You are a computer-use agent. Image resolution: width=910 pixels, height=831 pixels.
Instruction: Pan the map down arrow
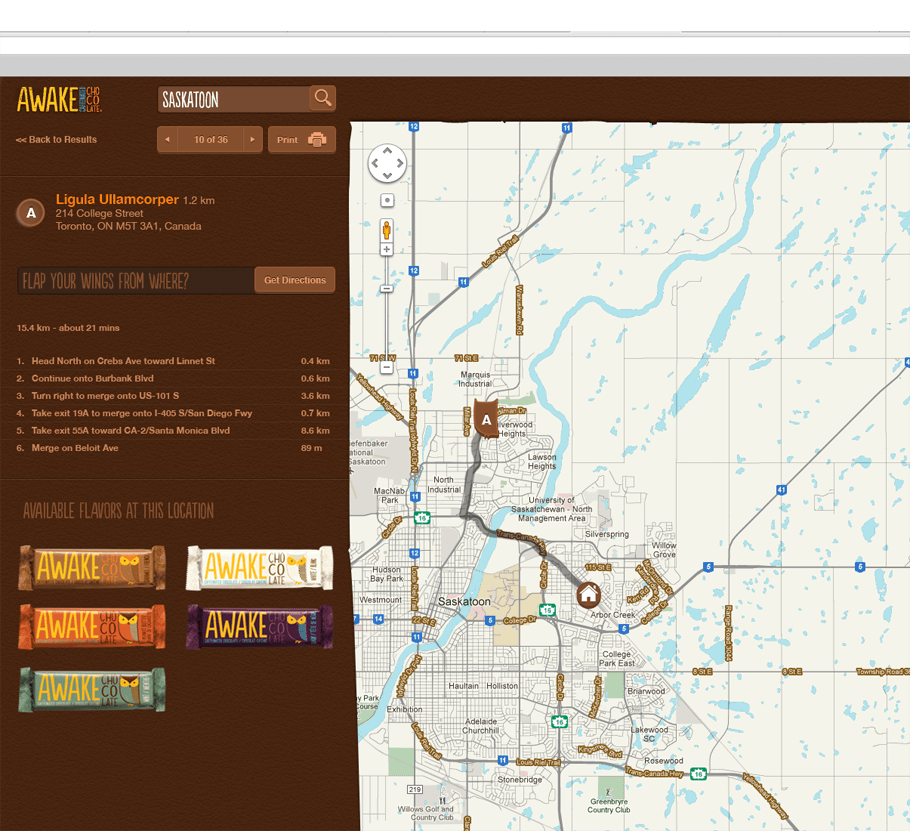pos(387,175)
